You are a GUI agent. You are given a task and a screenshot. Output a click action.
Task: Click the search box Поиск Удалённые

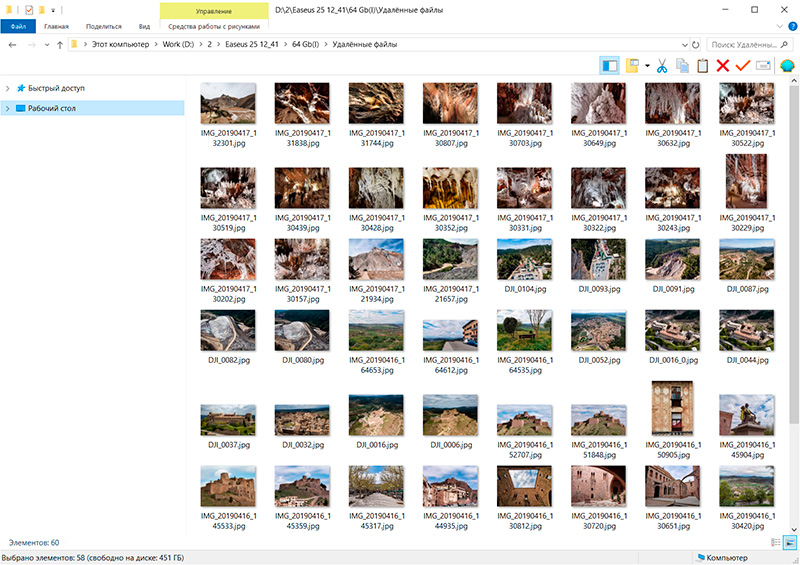(745, 45)
